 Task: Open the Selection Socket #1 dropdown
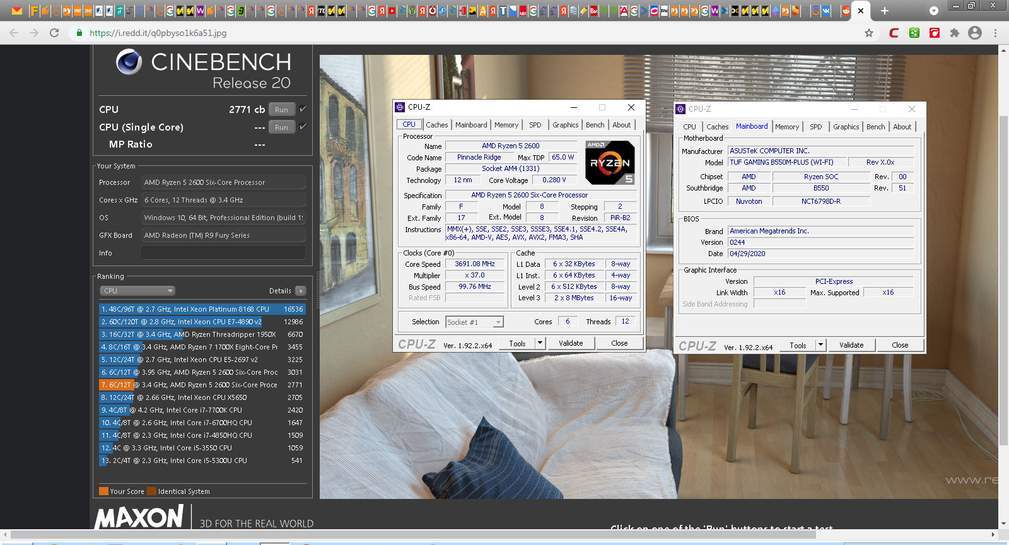tap(474, 322)
